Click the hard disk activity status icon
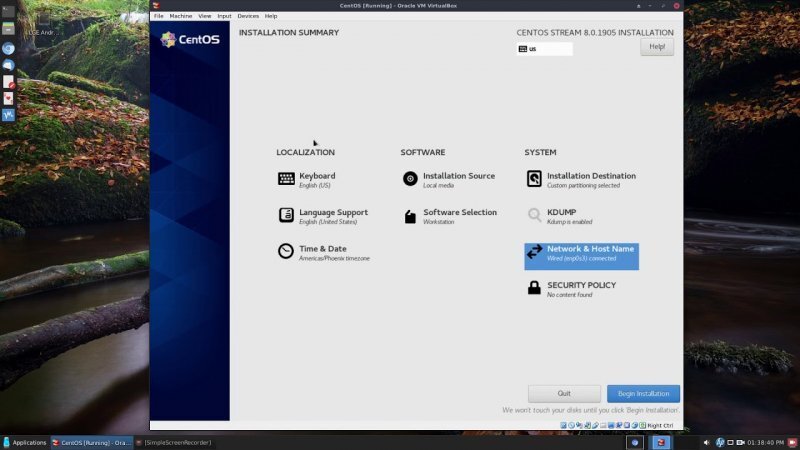This screenshot has height=450, width=800. [563, 426]
